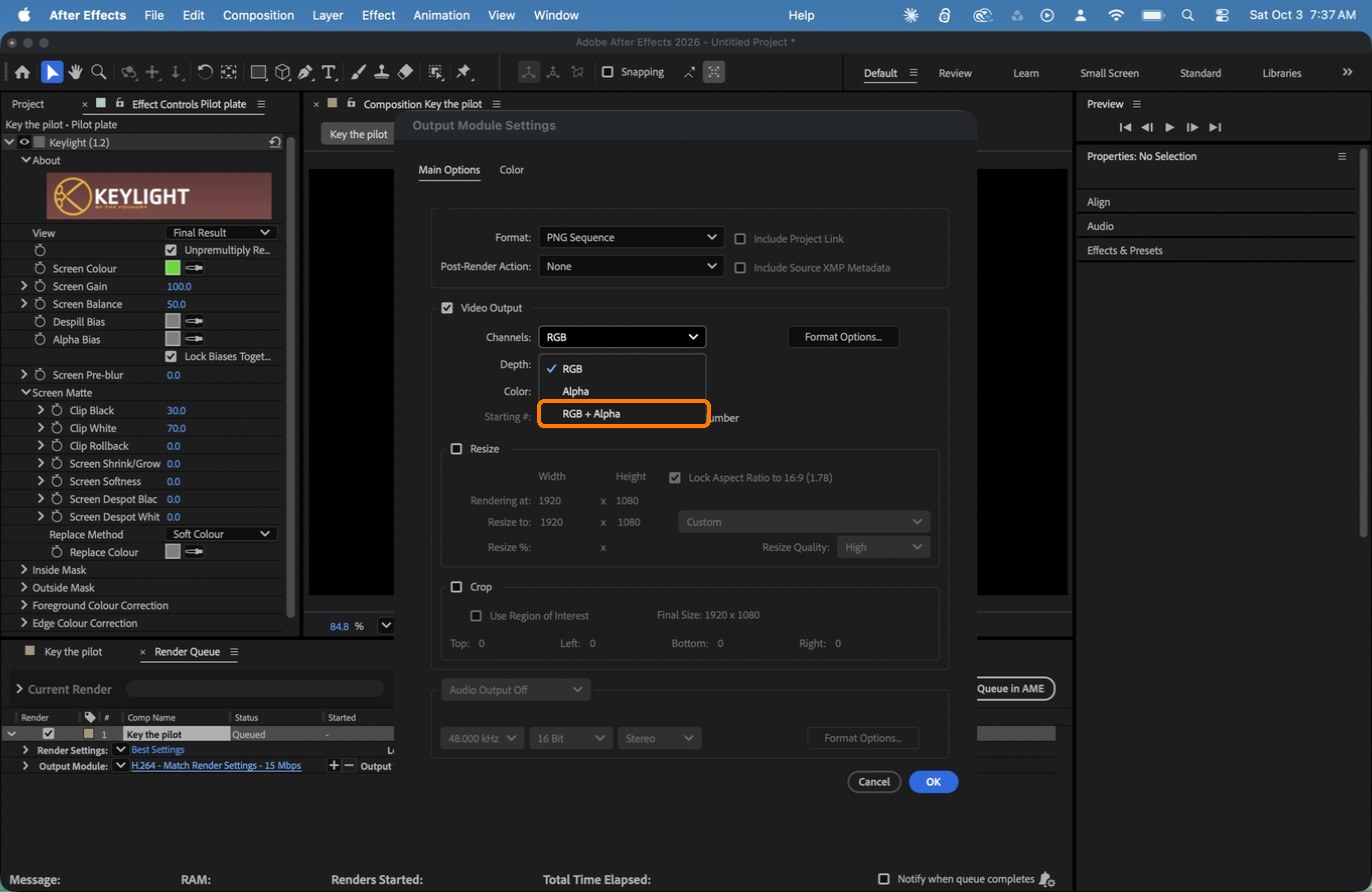Image resolution: width=1372 pixels, height=892 pixels.
Task: Click Play in Preview panel
Action: (x=1169, y=127)
